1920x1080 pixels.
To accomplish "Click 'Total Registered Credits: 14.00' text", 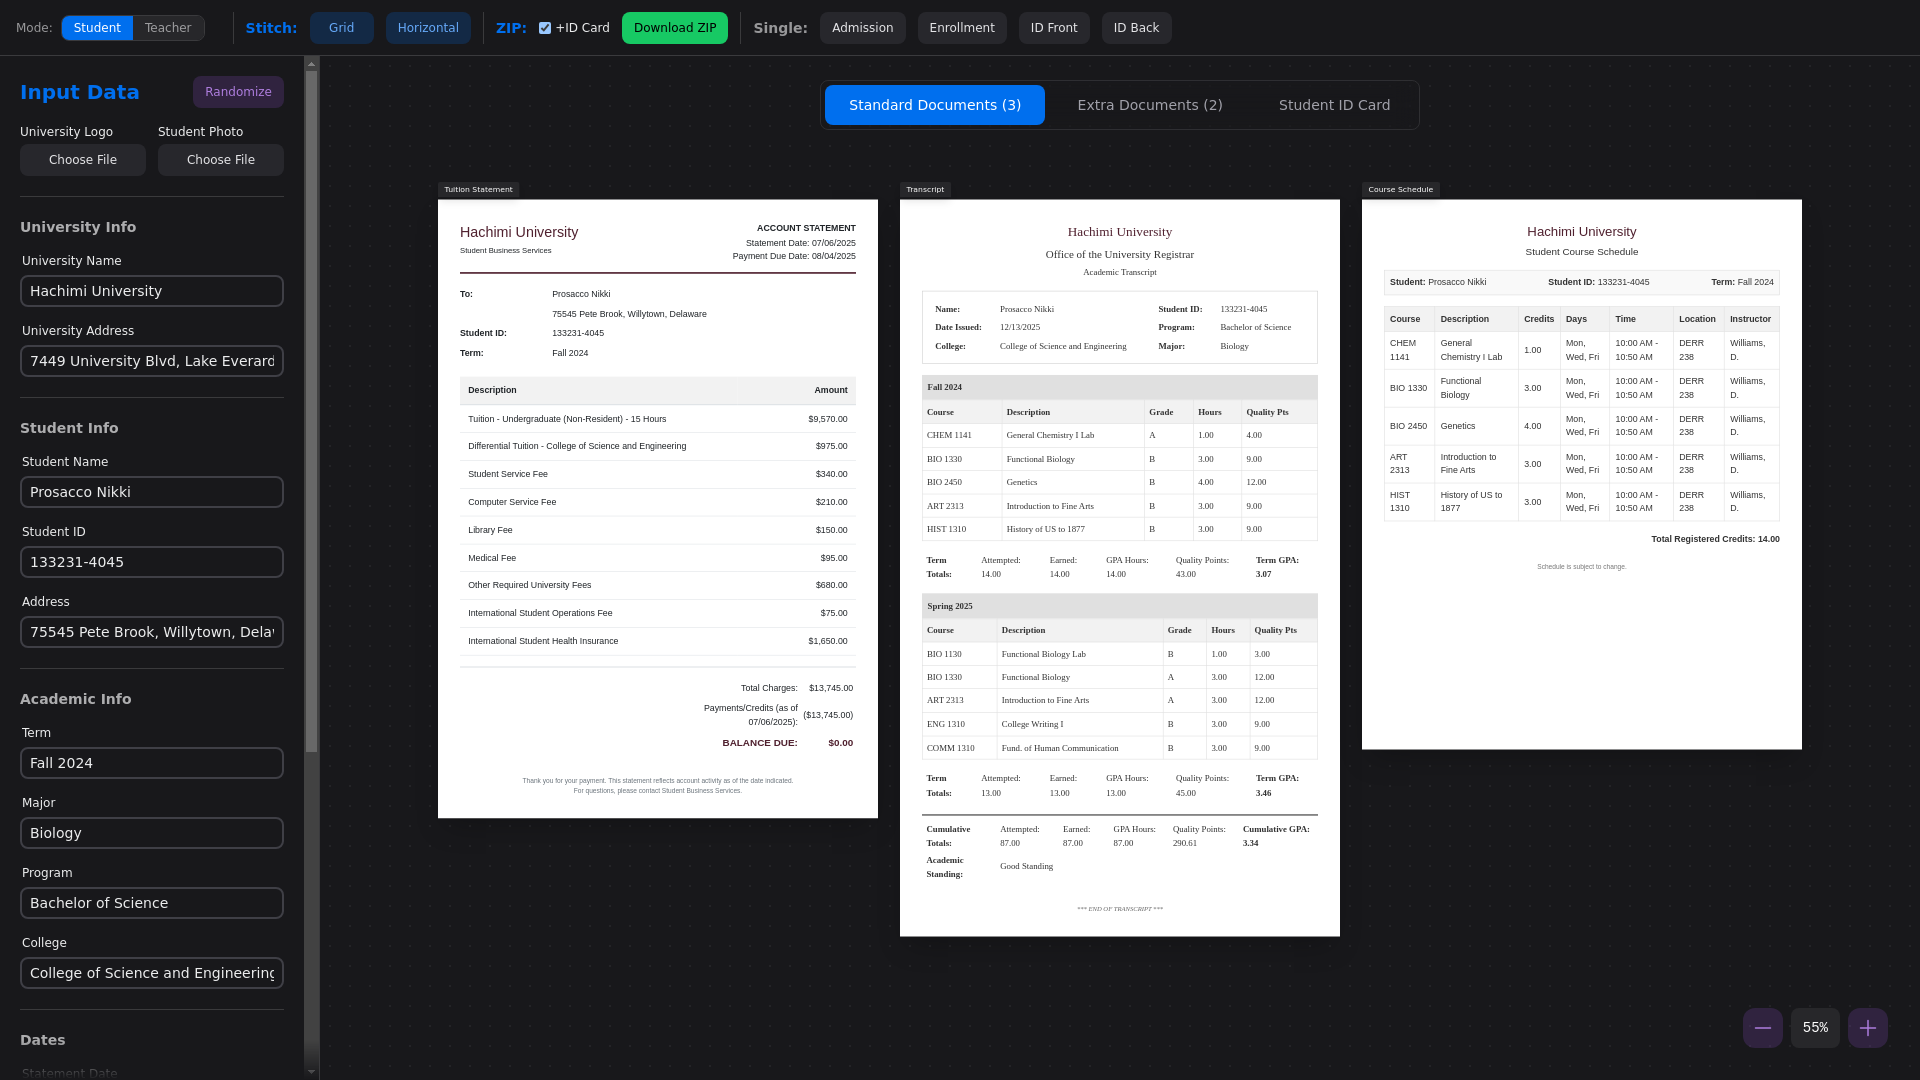I will click(x=1715, y=539).
